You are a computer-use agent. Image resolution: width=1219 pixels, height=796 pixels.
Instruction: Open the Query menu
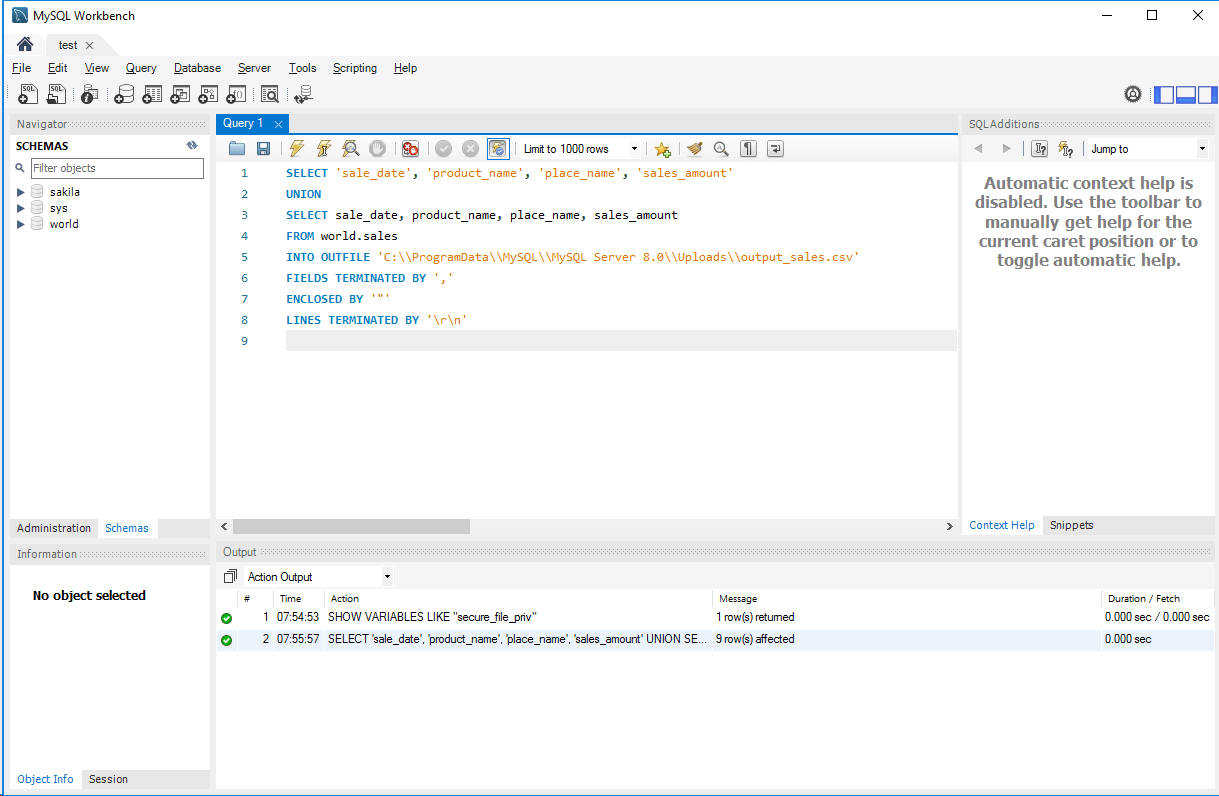(x=141, y=68)
